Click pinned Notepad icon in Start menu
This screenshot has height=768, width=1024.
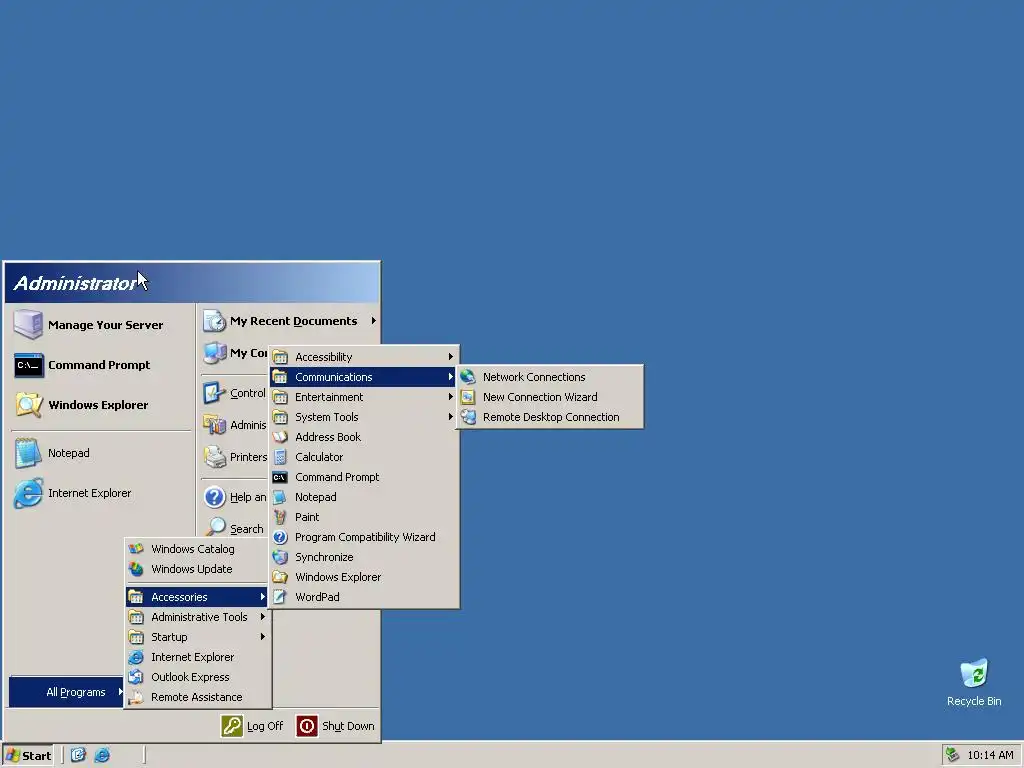click(27, 453)
